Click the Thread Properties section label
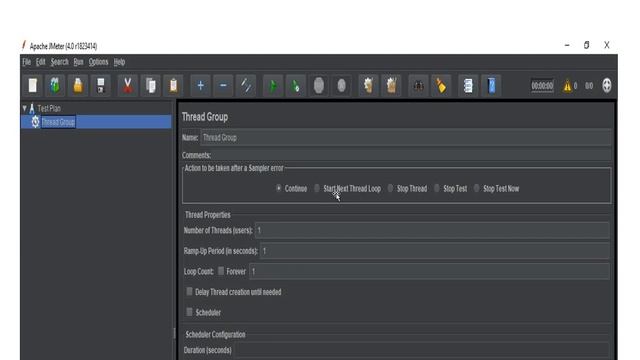640x360 pixels. tap(208, 215)
